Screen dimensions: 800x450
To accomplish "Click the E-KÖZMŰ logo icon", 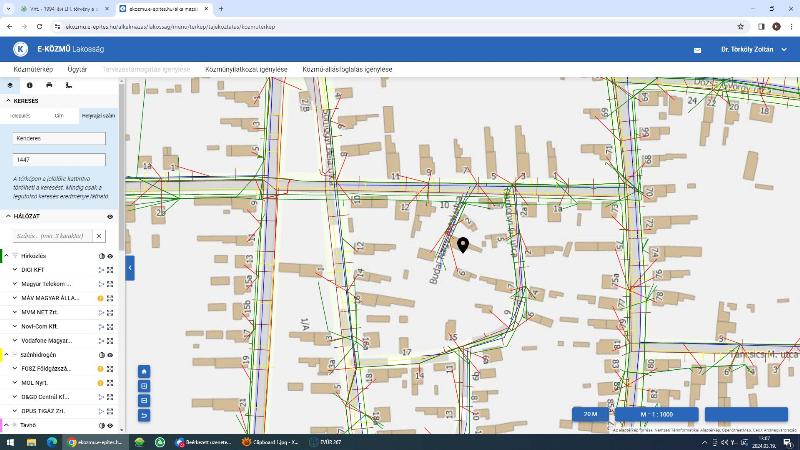I will pyautogui.click(x=20, y=49).
